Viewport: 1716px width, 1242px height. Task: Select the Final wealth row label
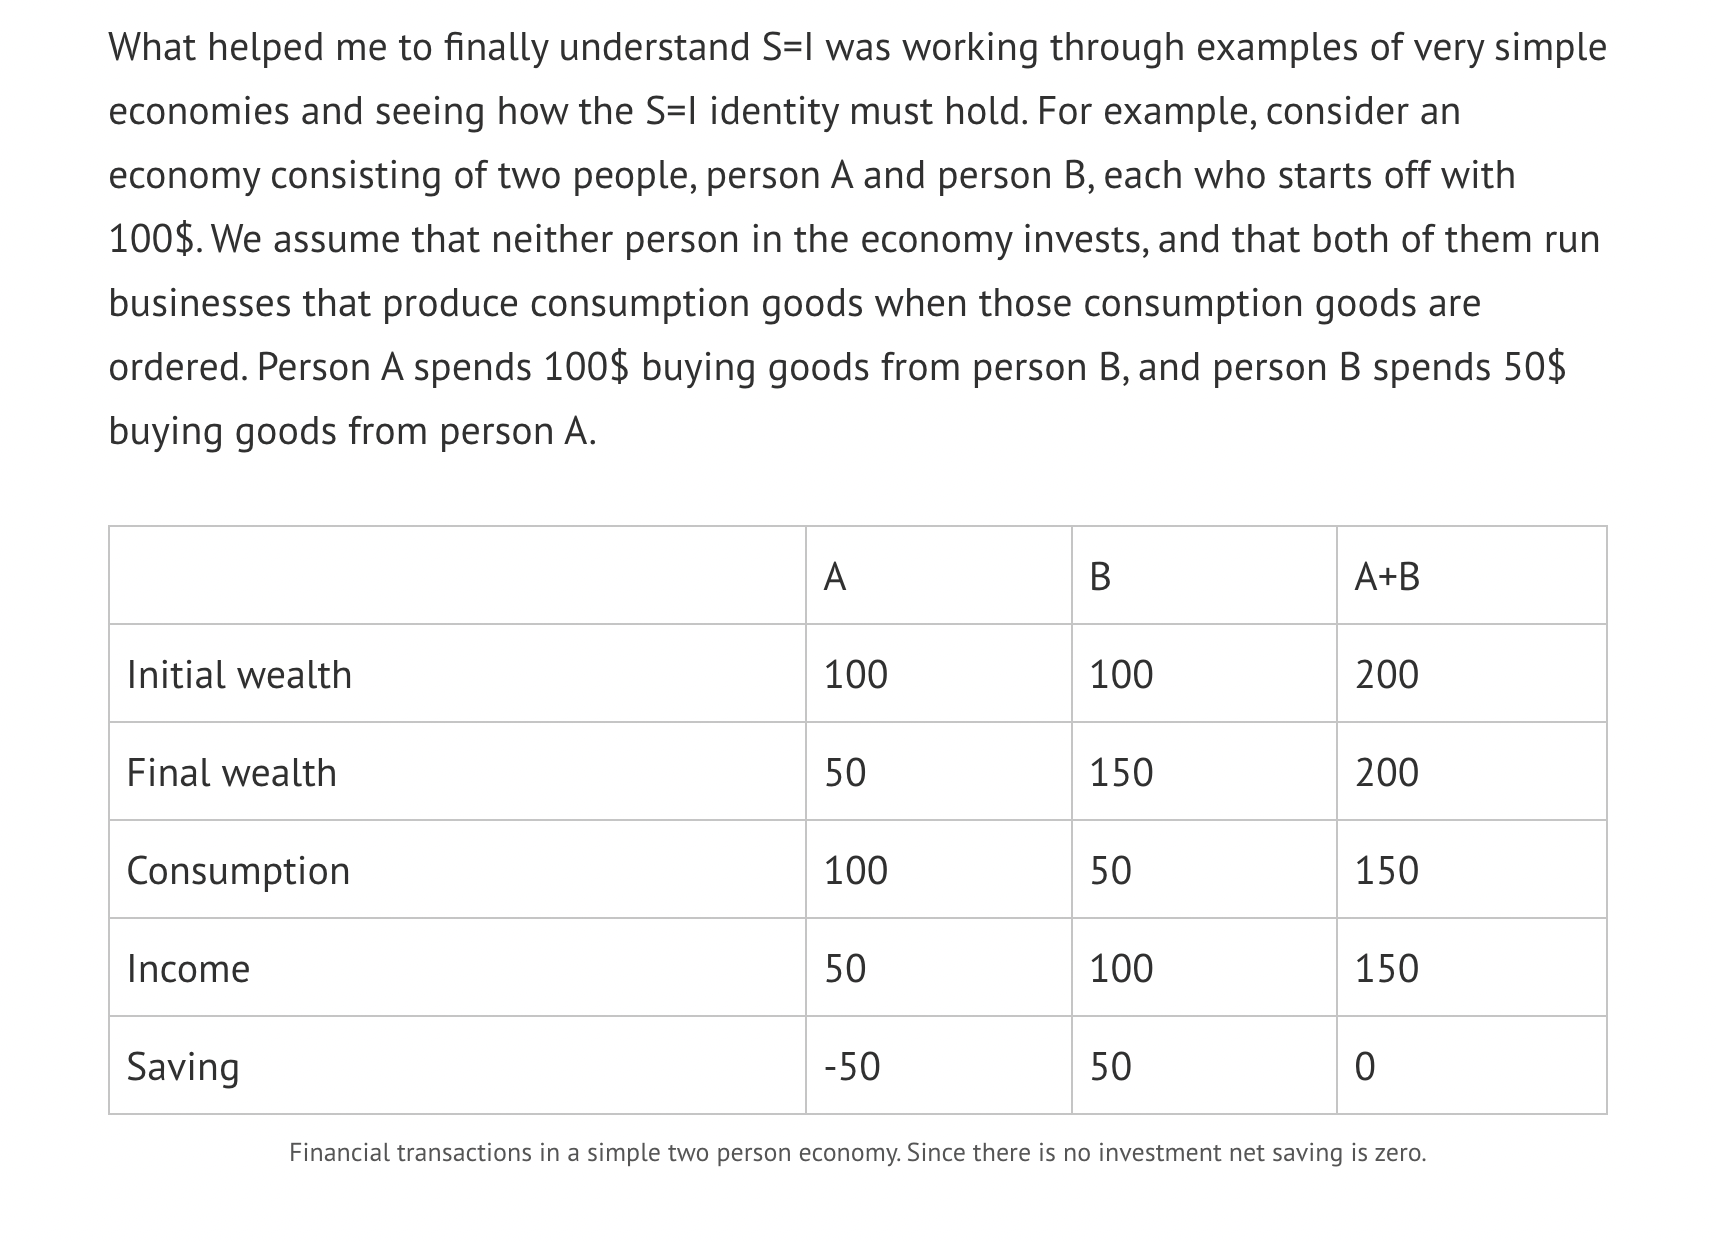coord(232,773)
